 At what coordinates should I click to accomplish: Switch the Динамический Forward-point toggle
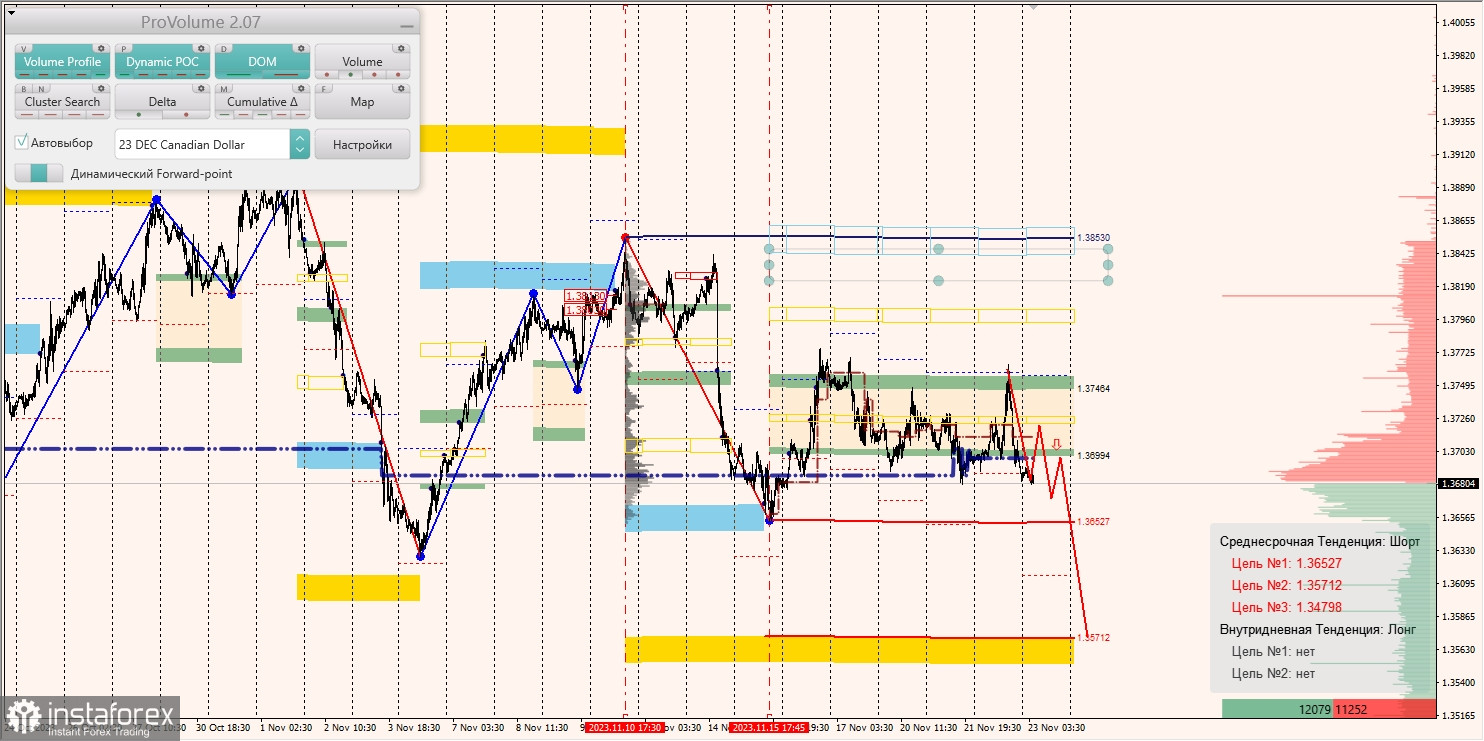[x=39, y=173]
